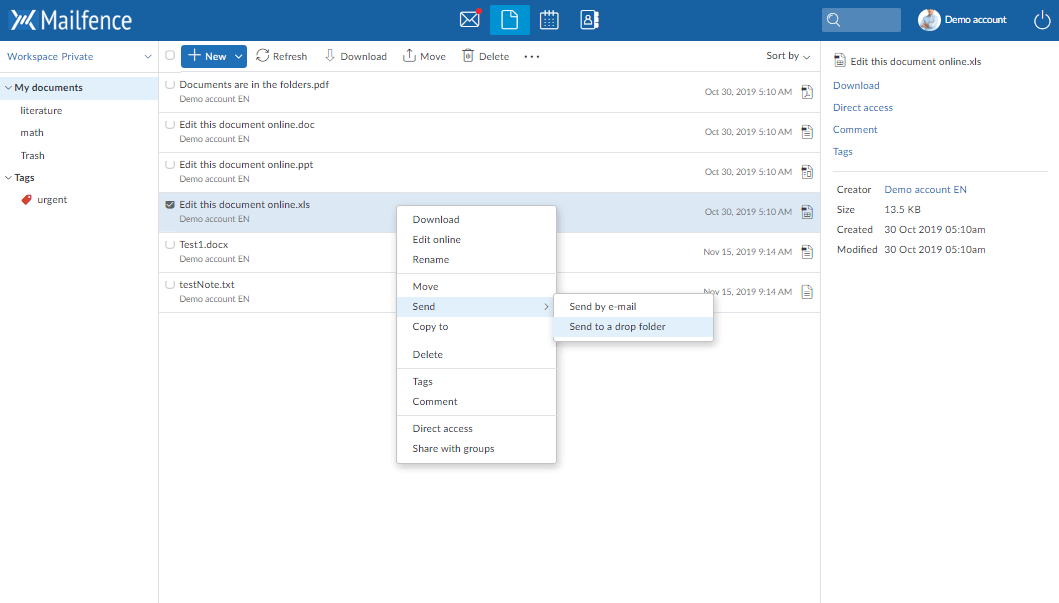Toggle the select-all checkbox in toolbar
The width and height of the screenshot is (1059, 603).
170,56
